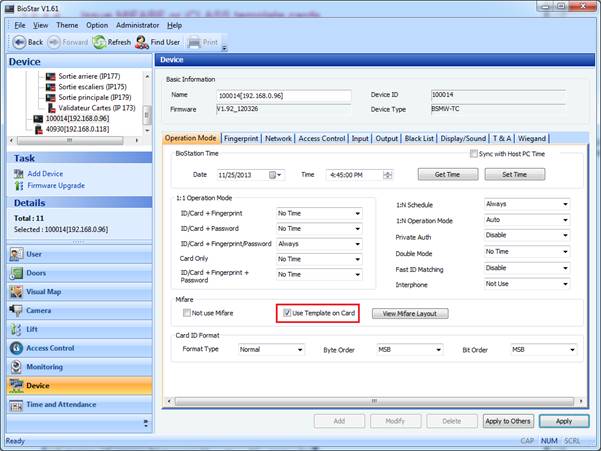The height and width of the screenshot is (451, 601).
Task: Enable Sync with Host PC Time
Action: click(473, 154)
